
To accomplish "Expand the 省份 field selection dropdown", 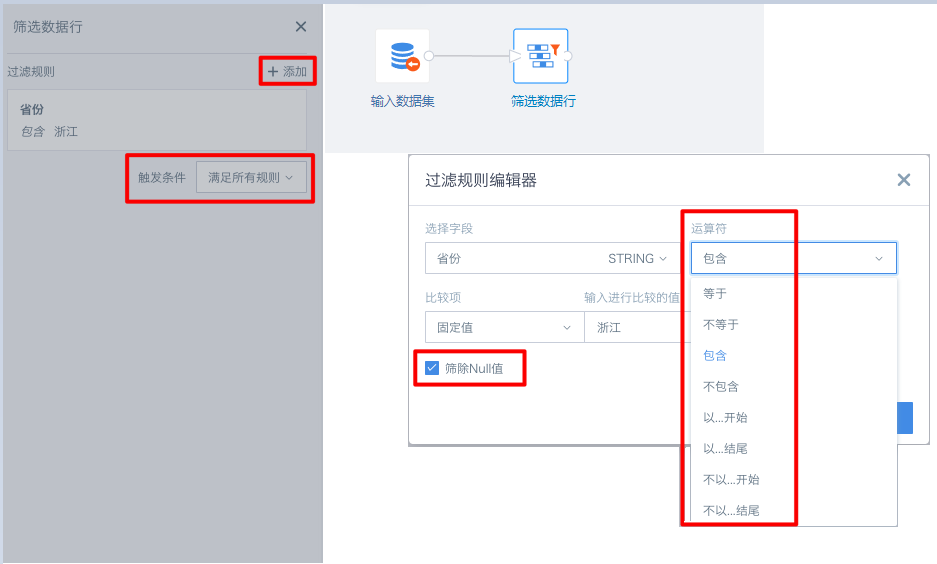I will [551, 258].
